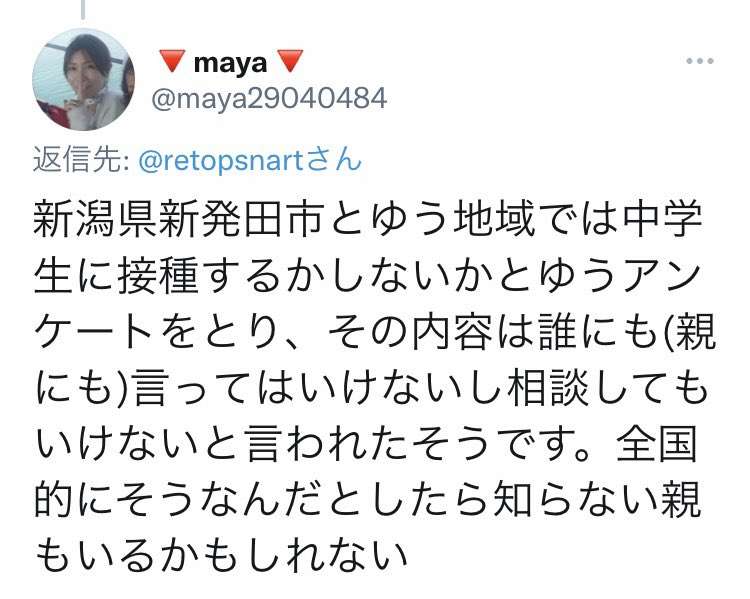750x599 pixels.
Task: Open the @maya29040484 handle link
Action: 269,99
